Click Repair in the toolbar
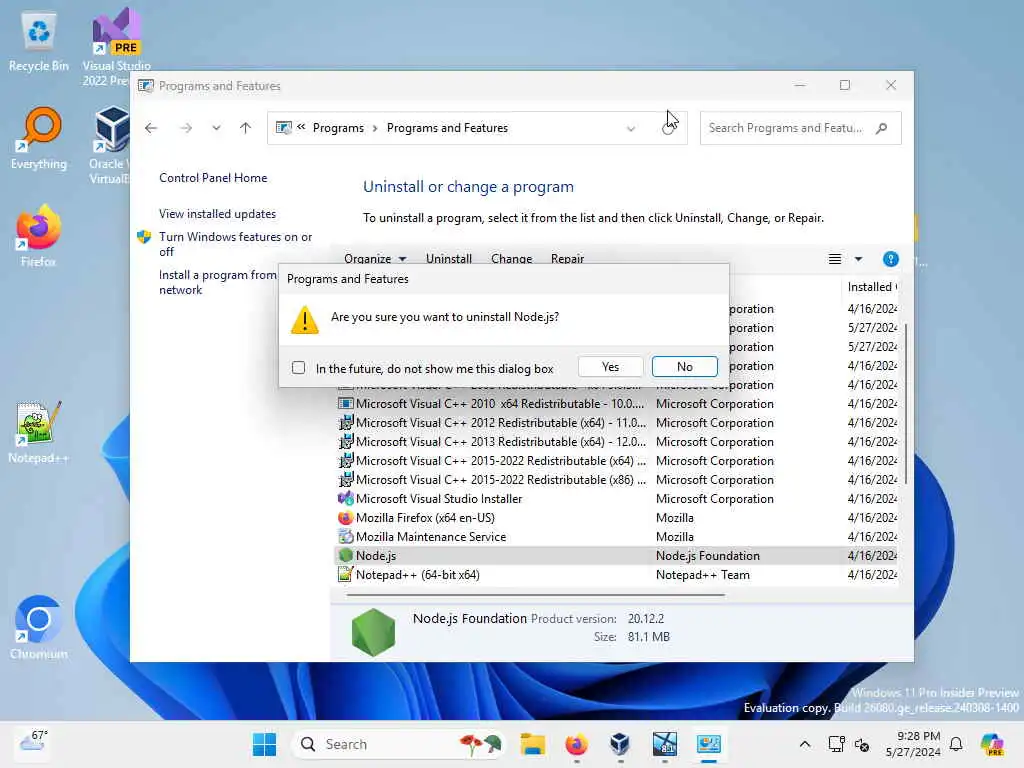This screenshot has height=768, width=1024. 567,259
